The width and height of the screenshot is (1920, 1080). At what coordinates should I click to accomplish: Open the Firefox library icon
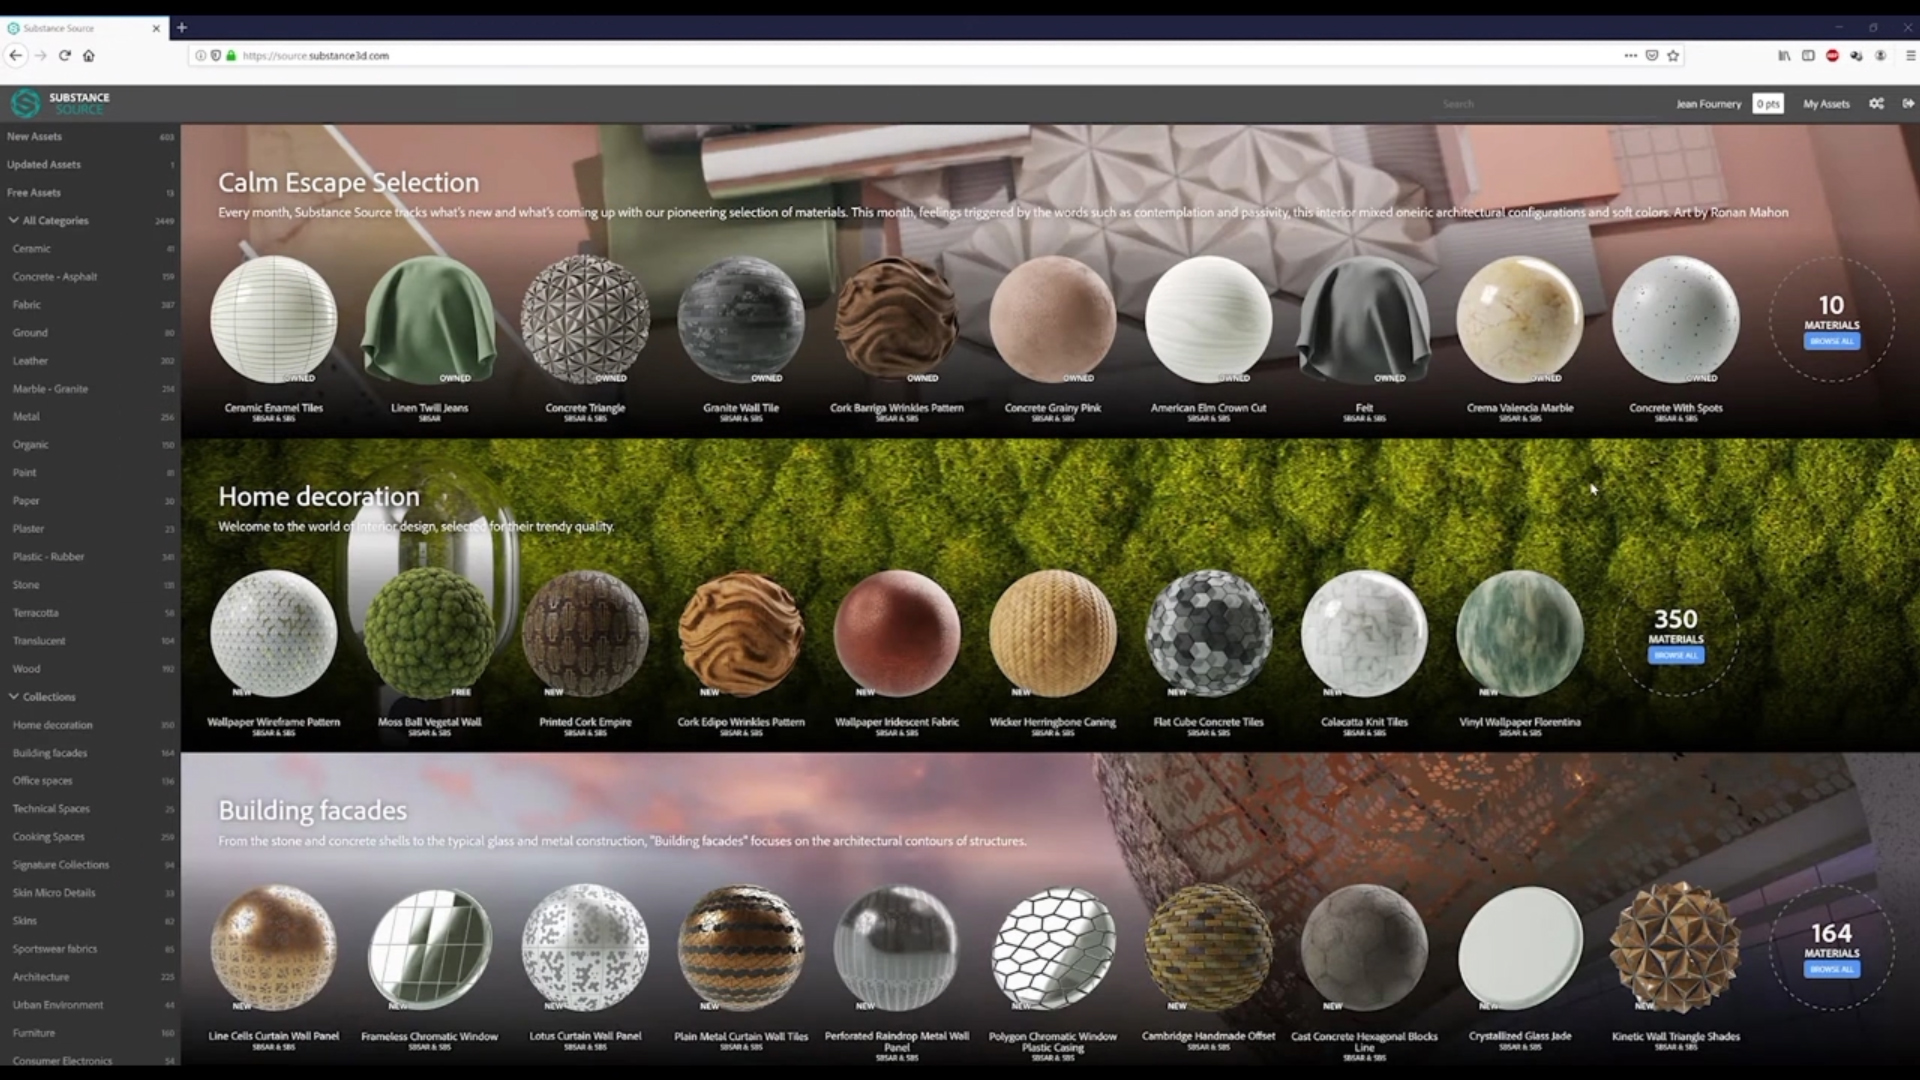[1784, 56]
